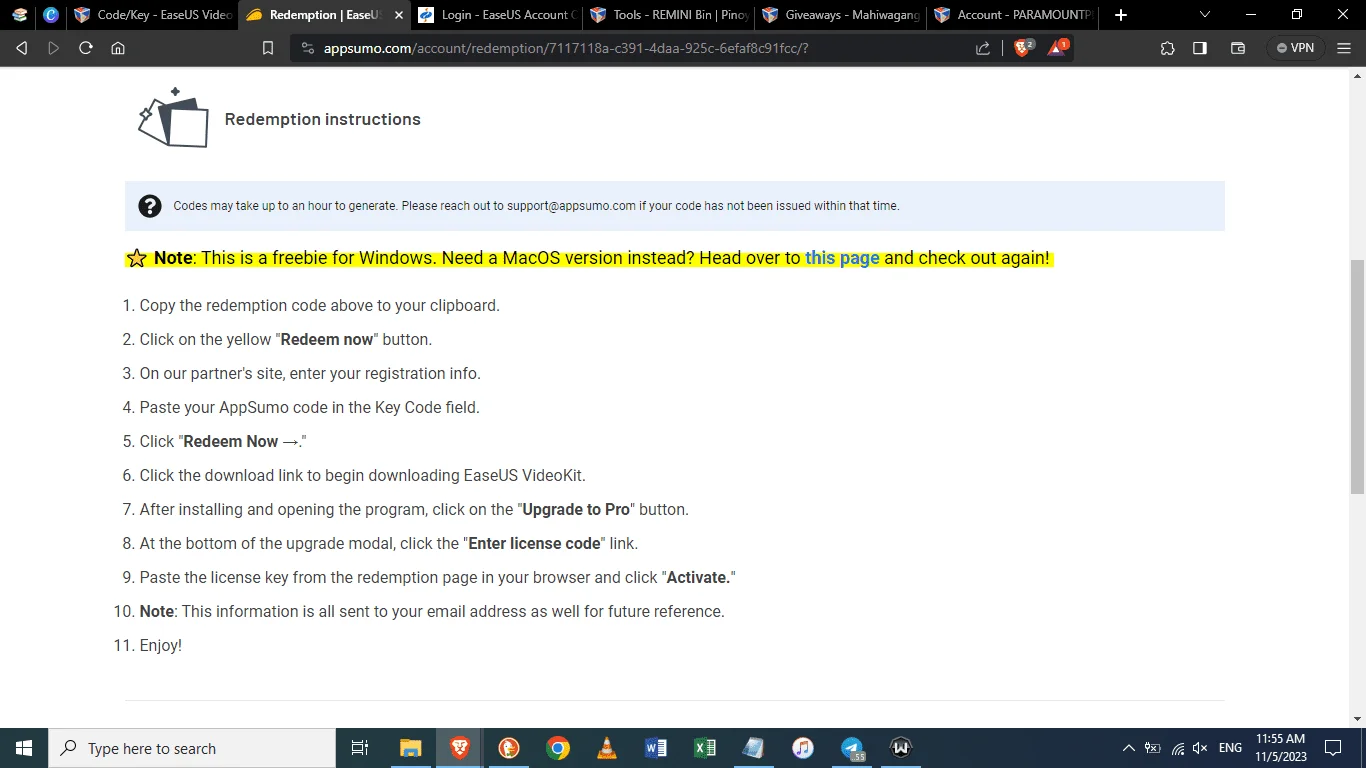Click the scrollbar down arrow
1366x768 pixels.
click(x=1357, y=719)
